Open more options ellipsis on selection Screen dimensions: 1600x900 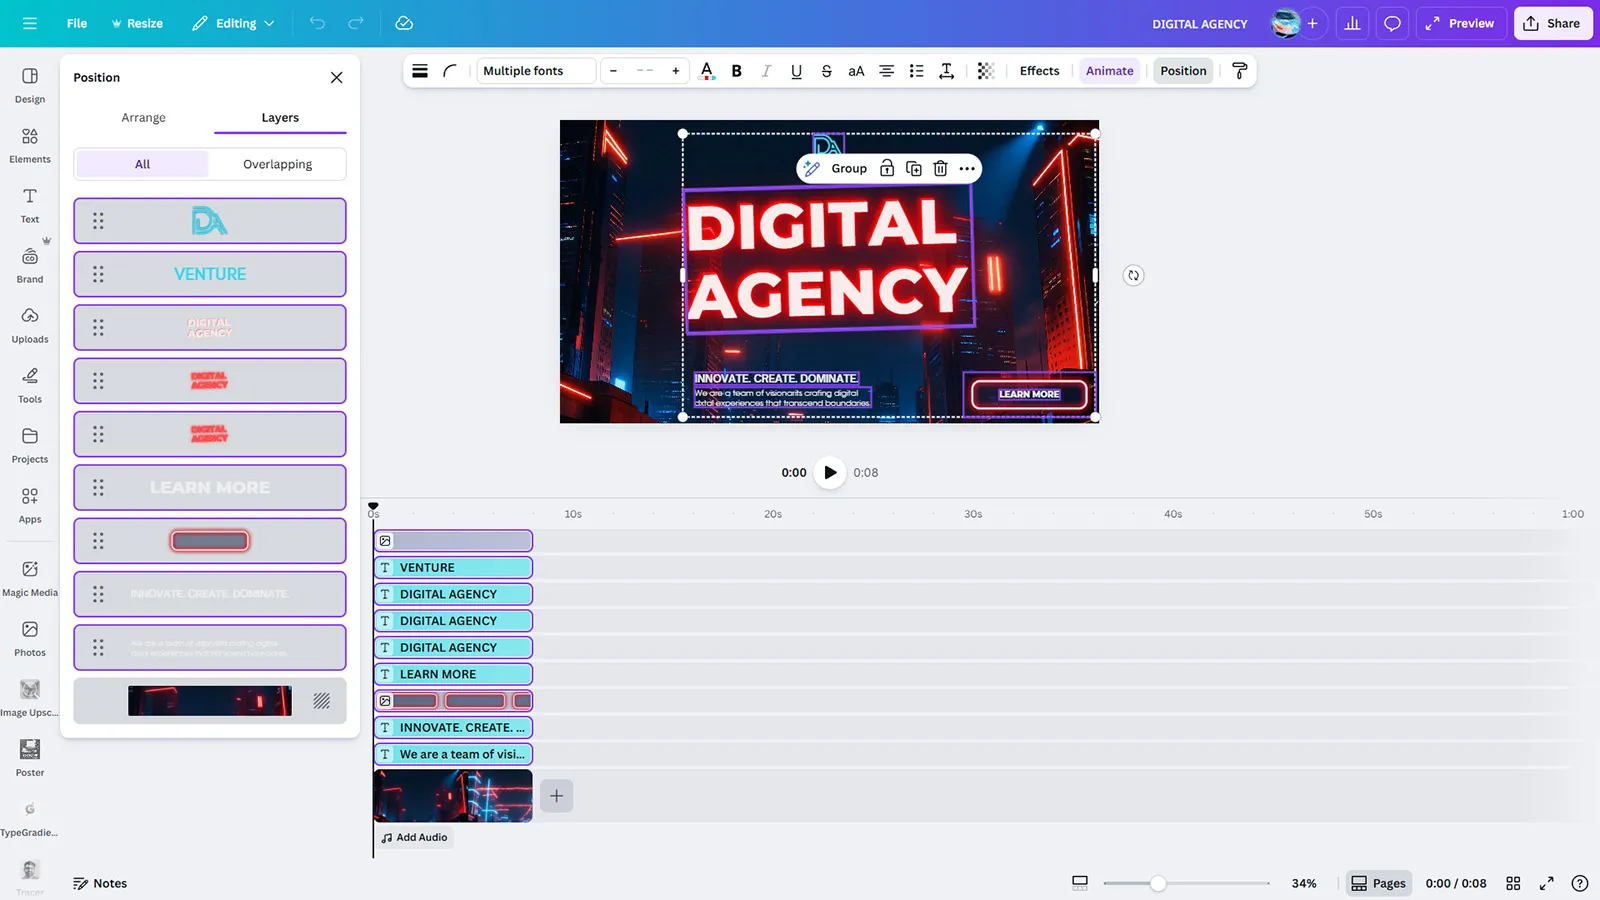[x=967, y=169]
